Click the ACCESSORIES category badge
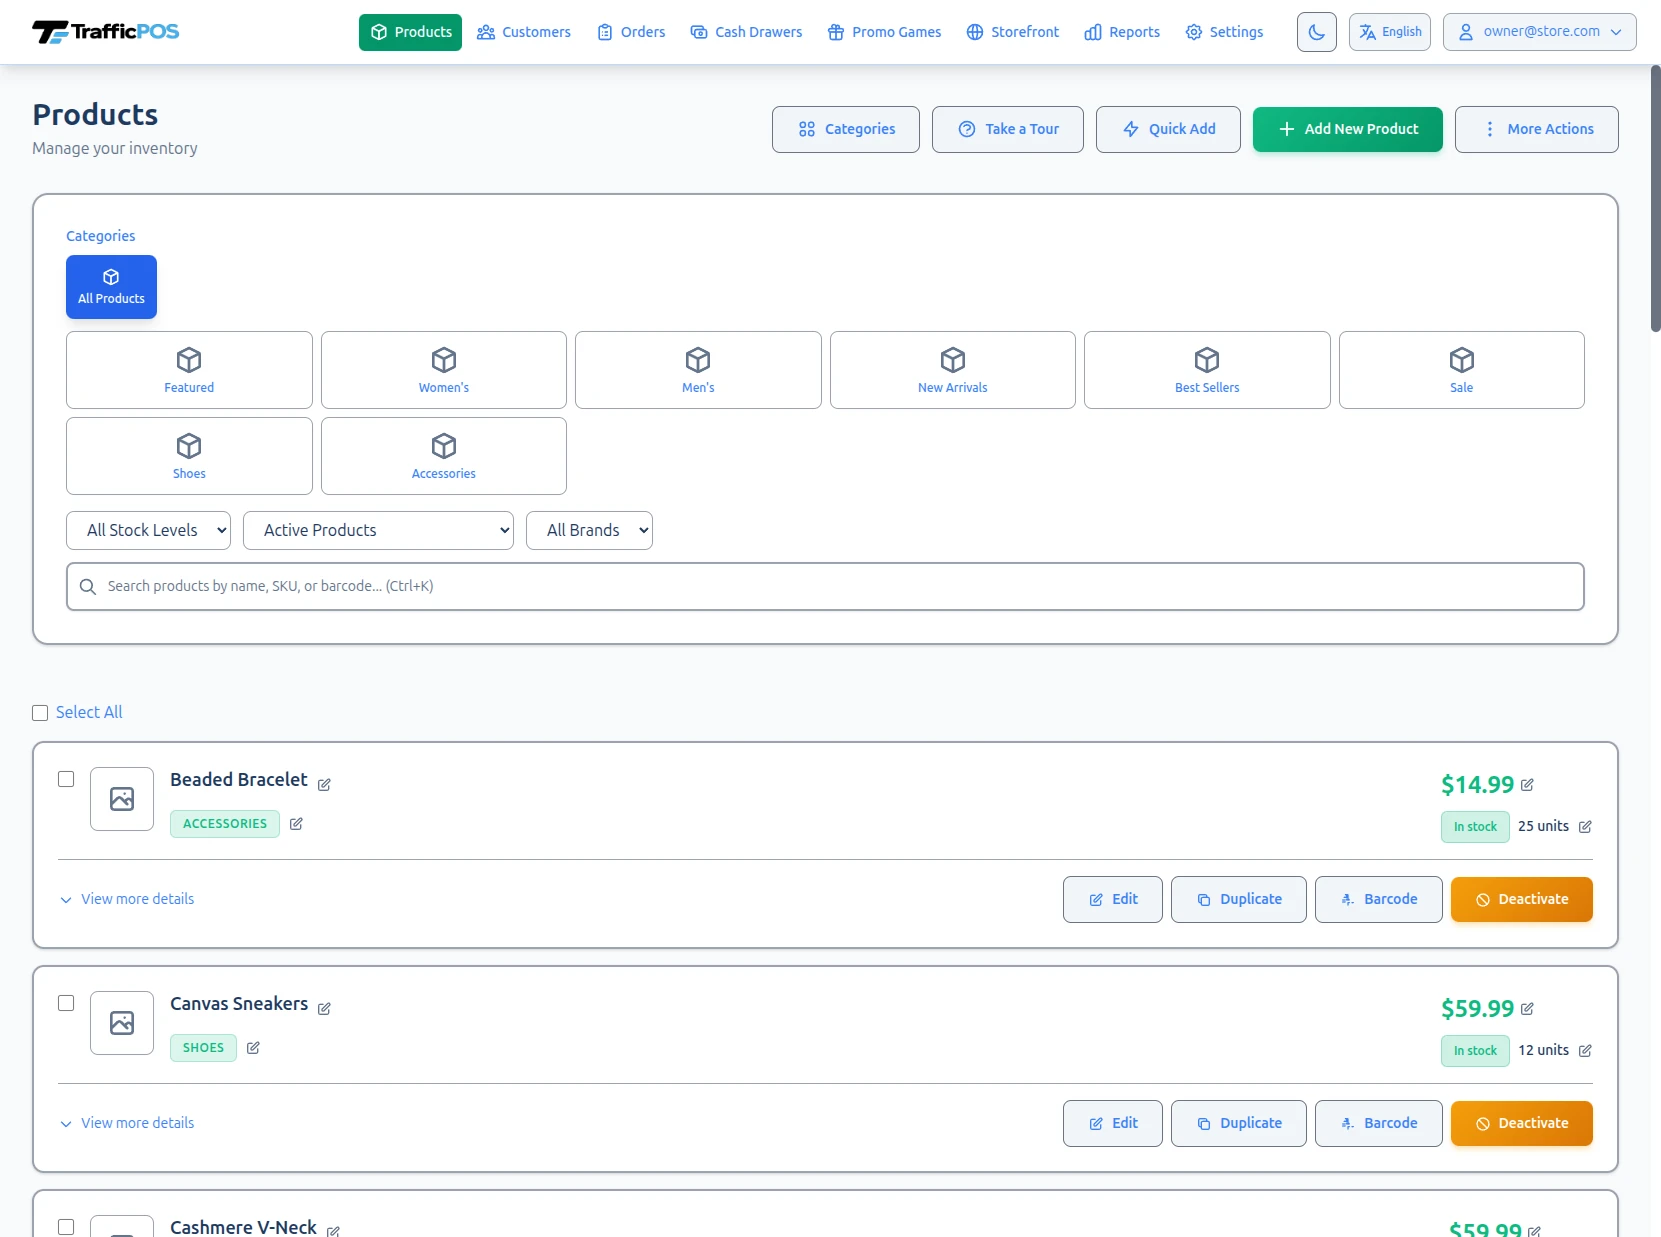Screen dimensions: 1661x1237 pos(225,824)
